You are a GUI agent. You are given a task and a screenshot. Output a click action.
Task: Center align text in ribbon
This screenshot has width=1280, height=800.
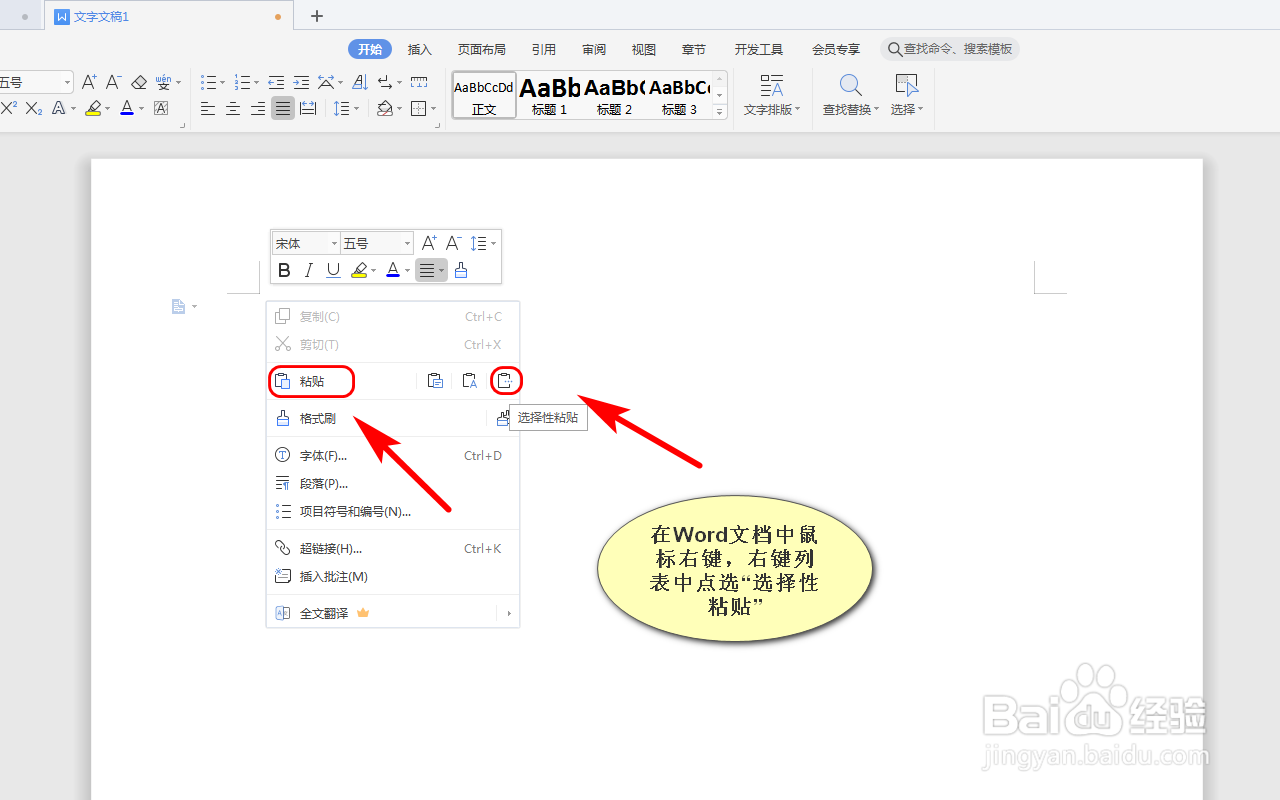233,108
